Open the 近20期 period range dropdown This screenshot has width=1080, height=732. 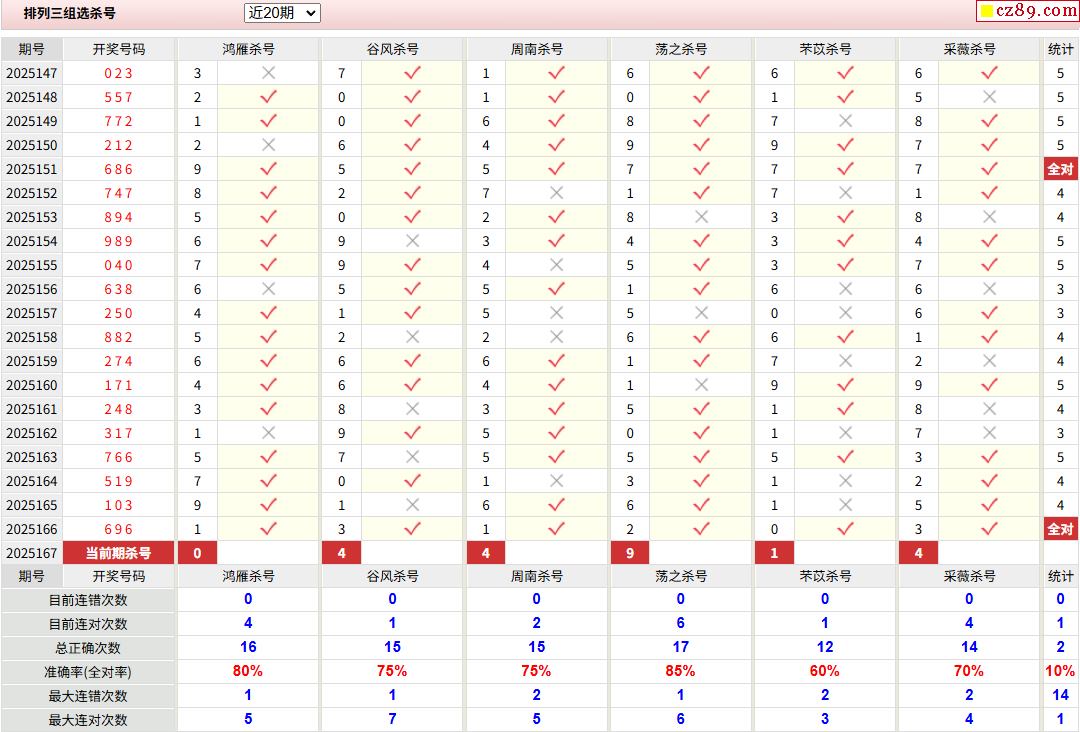pyautogui.click(x=282, y=13)
